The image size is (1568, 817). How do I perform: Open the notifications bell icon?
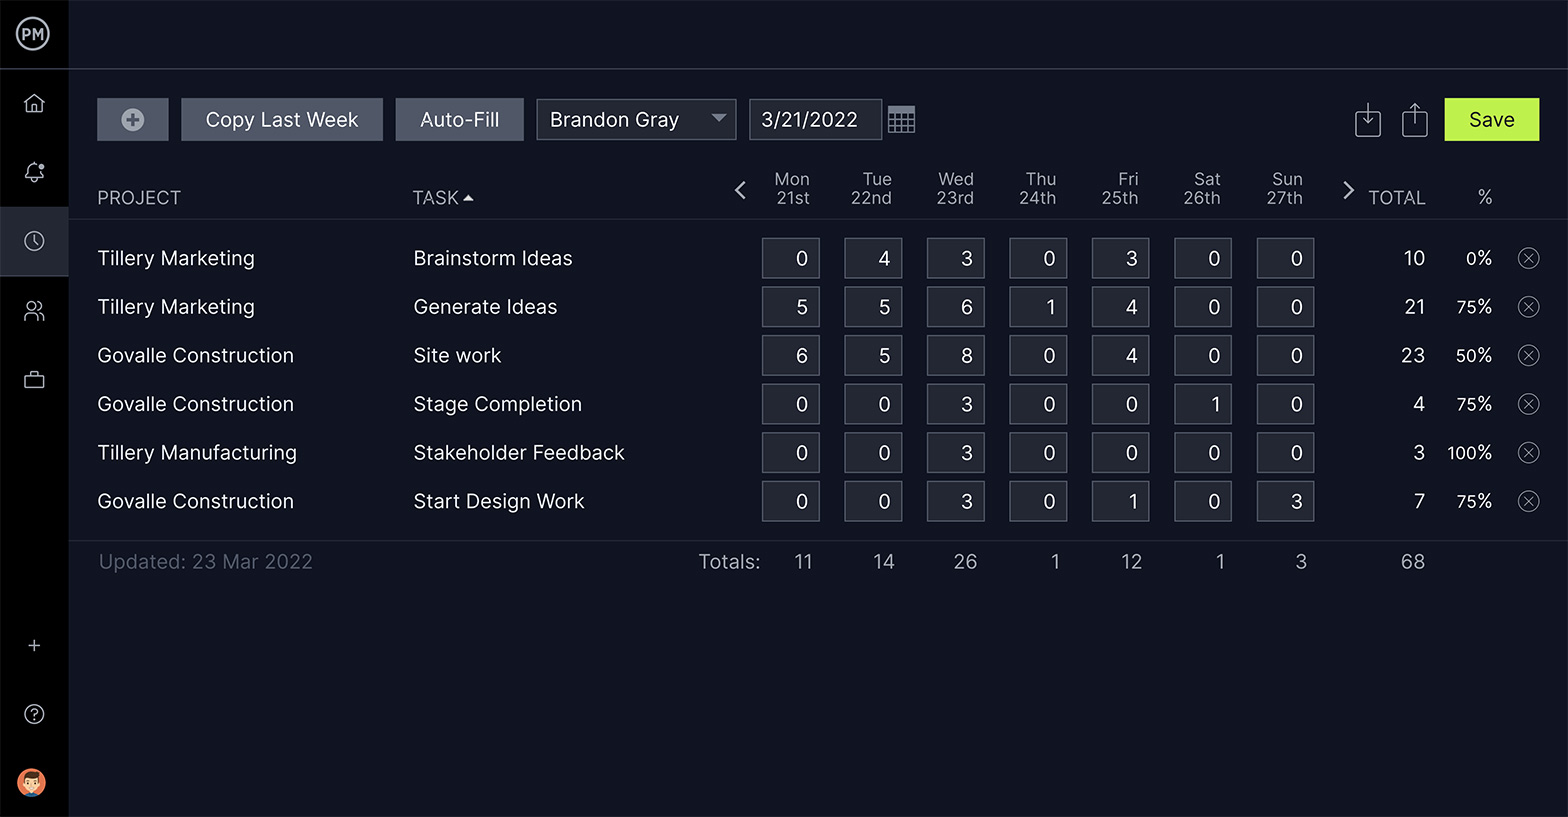pyautogui.click(x=34, y=172)
